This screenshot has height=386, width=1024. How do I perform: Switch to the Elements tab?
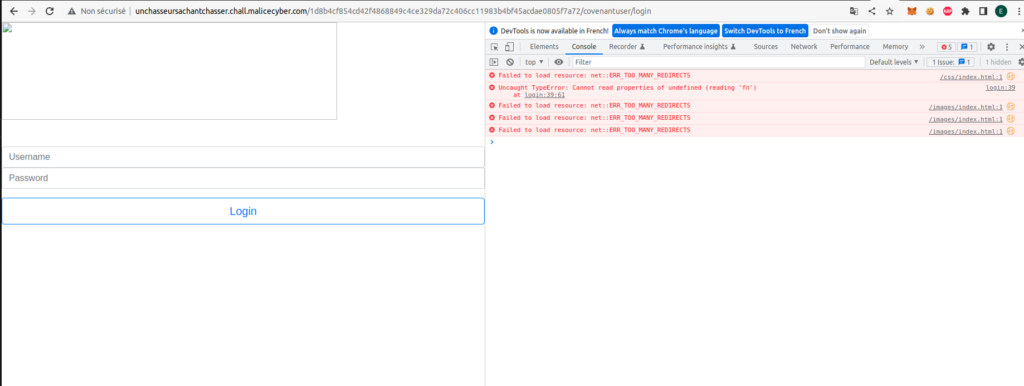[x=544, y=46]
